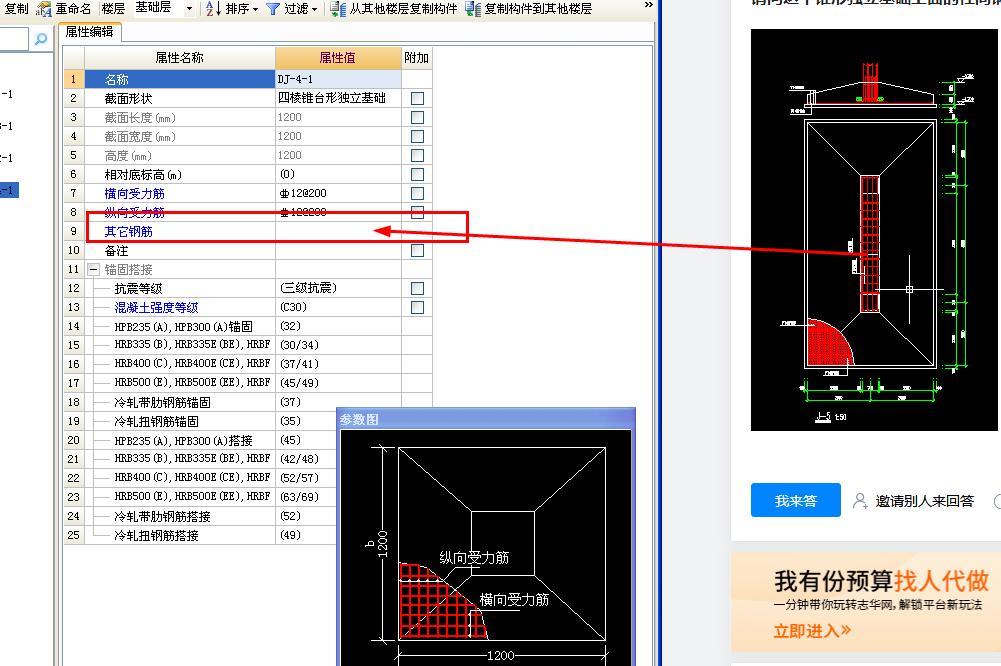Enable 附加 checkbox for 横向受力筋
Viewport: 1001px width, 666px height.
pyautogui.click(x=416, y=193)
